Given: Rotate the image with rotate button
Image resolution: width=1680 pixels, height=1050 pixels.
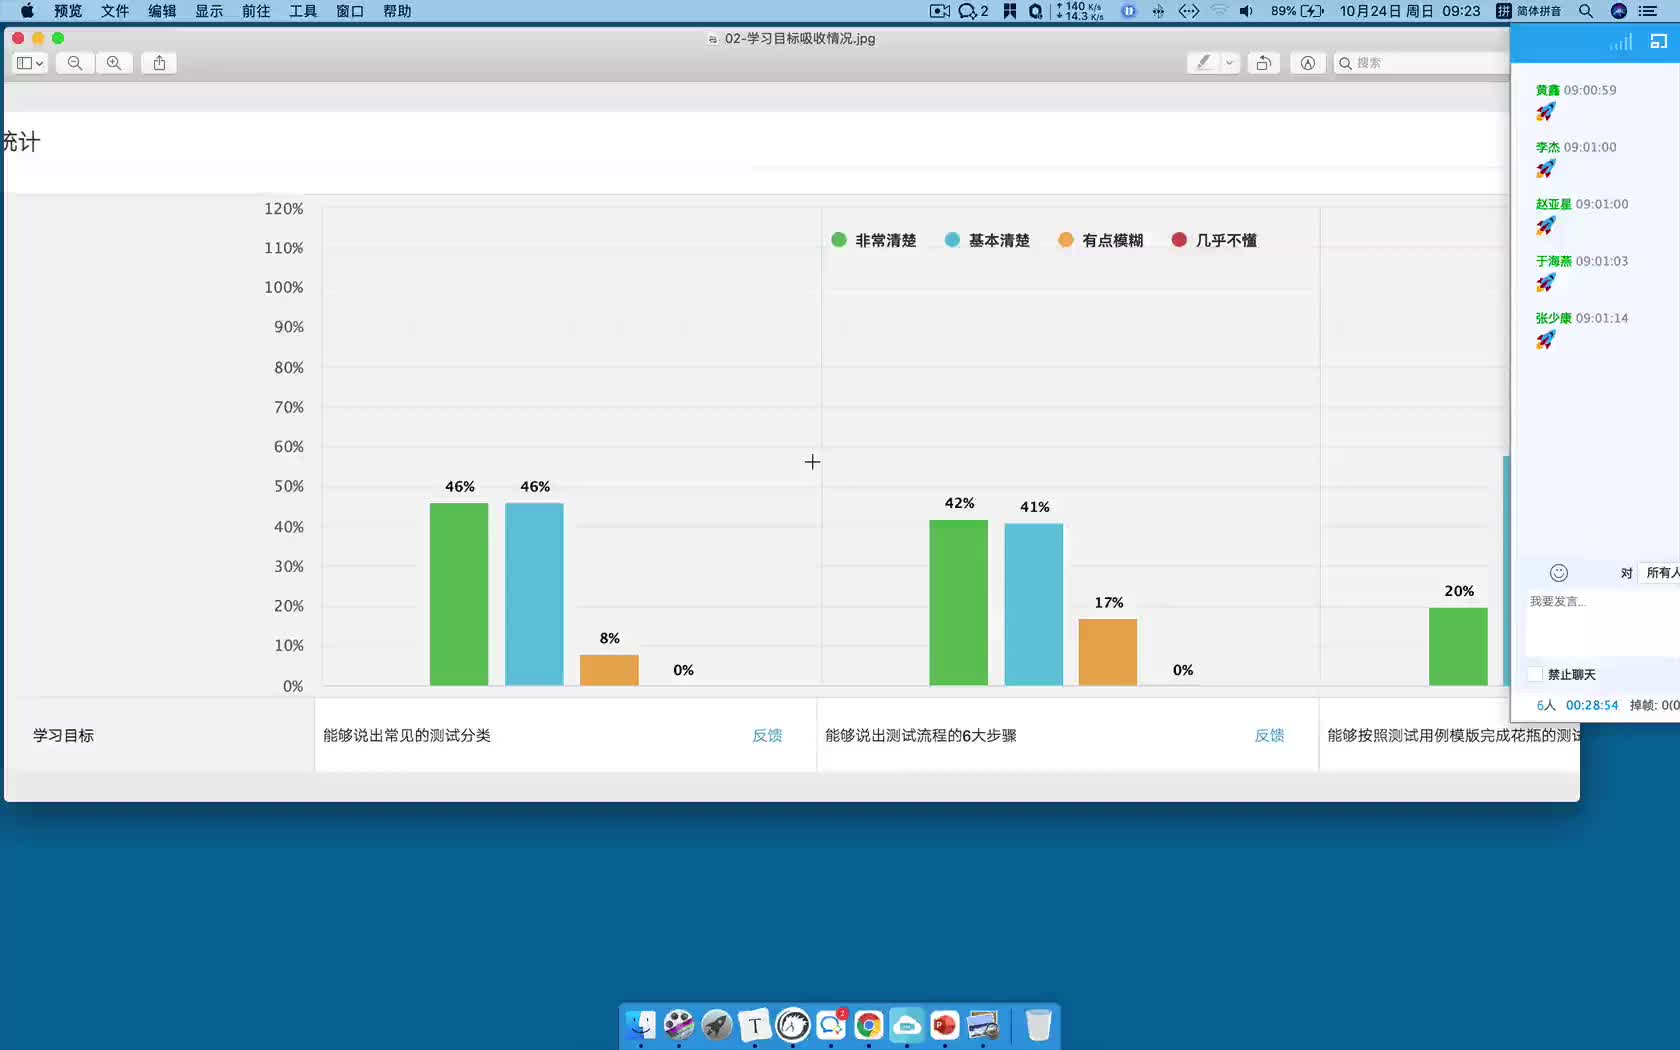Looking at the screenshot, I should coord(1264,63).
